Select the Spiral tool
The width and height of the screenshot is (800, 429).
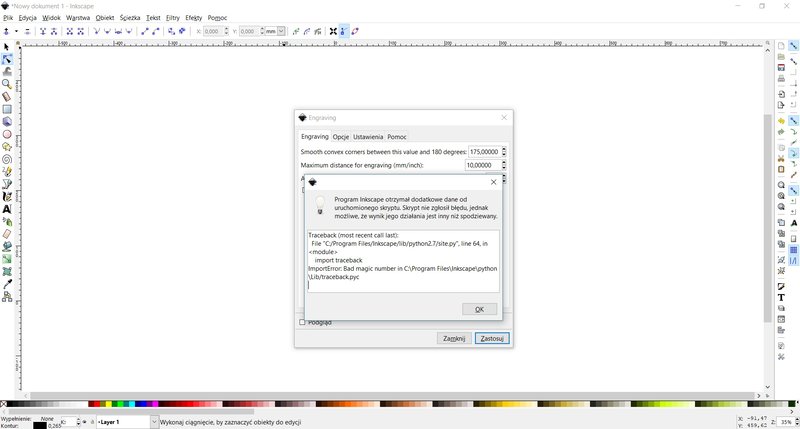[x=7, y=159]
